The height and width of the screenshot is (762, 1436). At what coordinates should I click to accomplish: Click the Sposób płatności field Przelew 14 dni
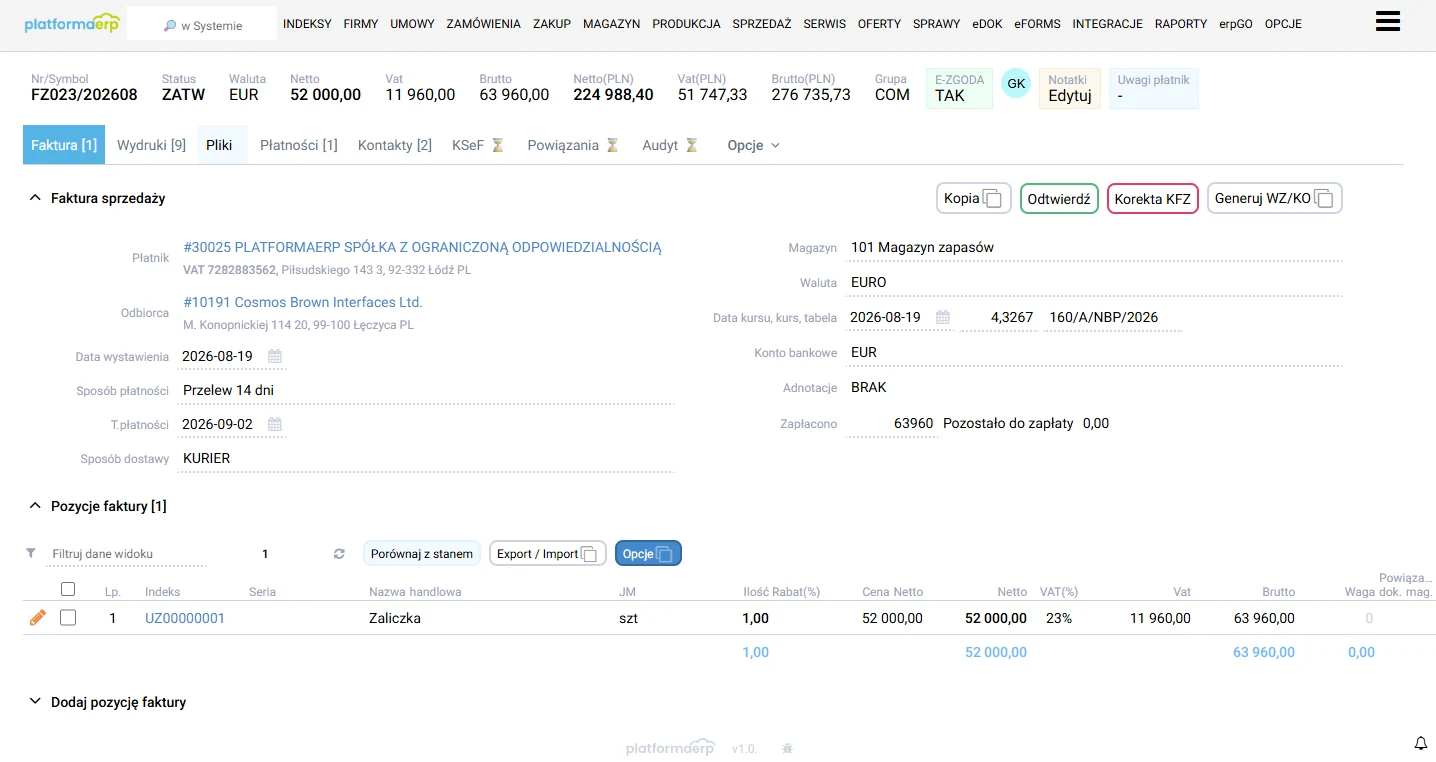pos(426,391)
